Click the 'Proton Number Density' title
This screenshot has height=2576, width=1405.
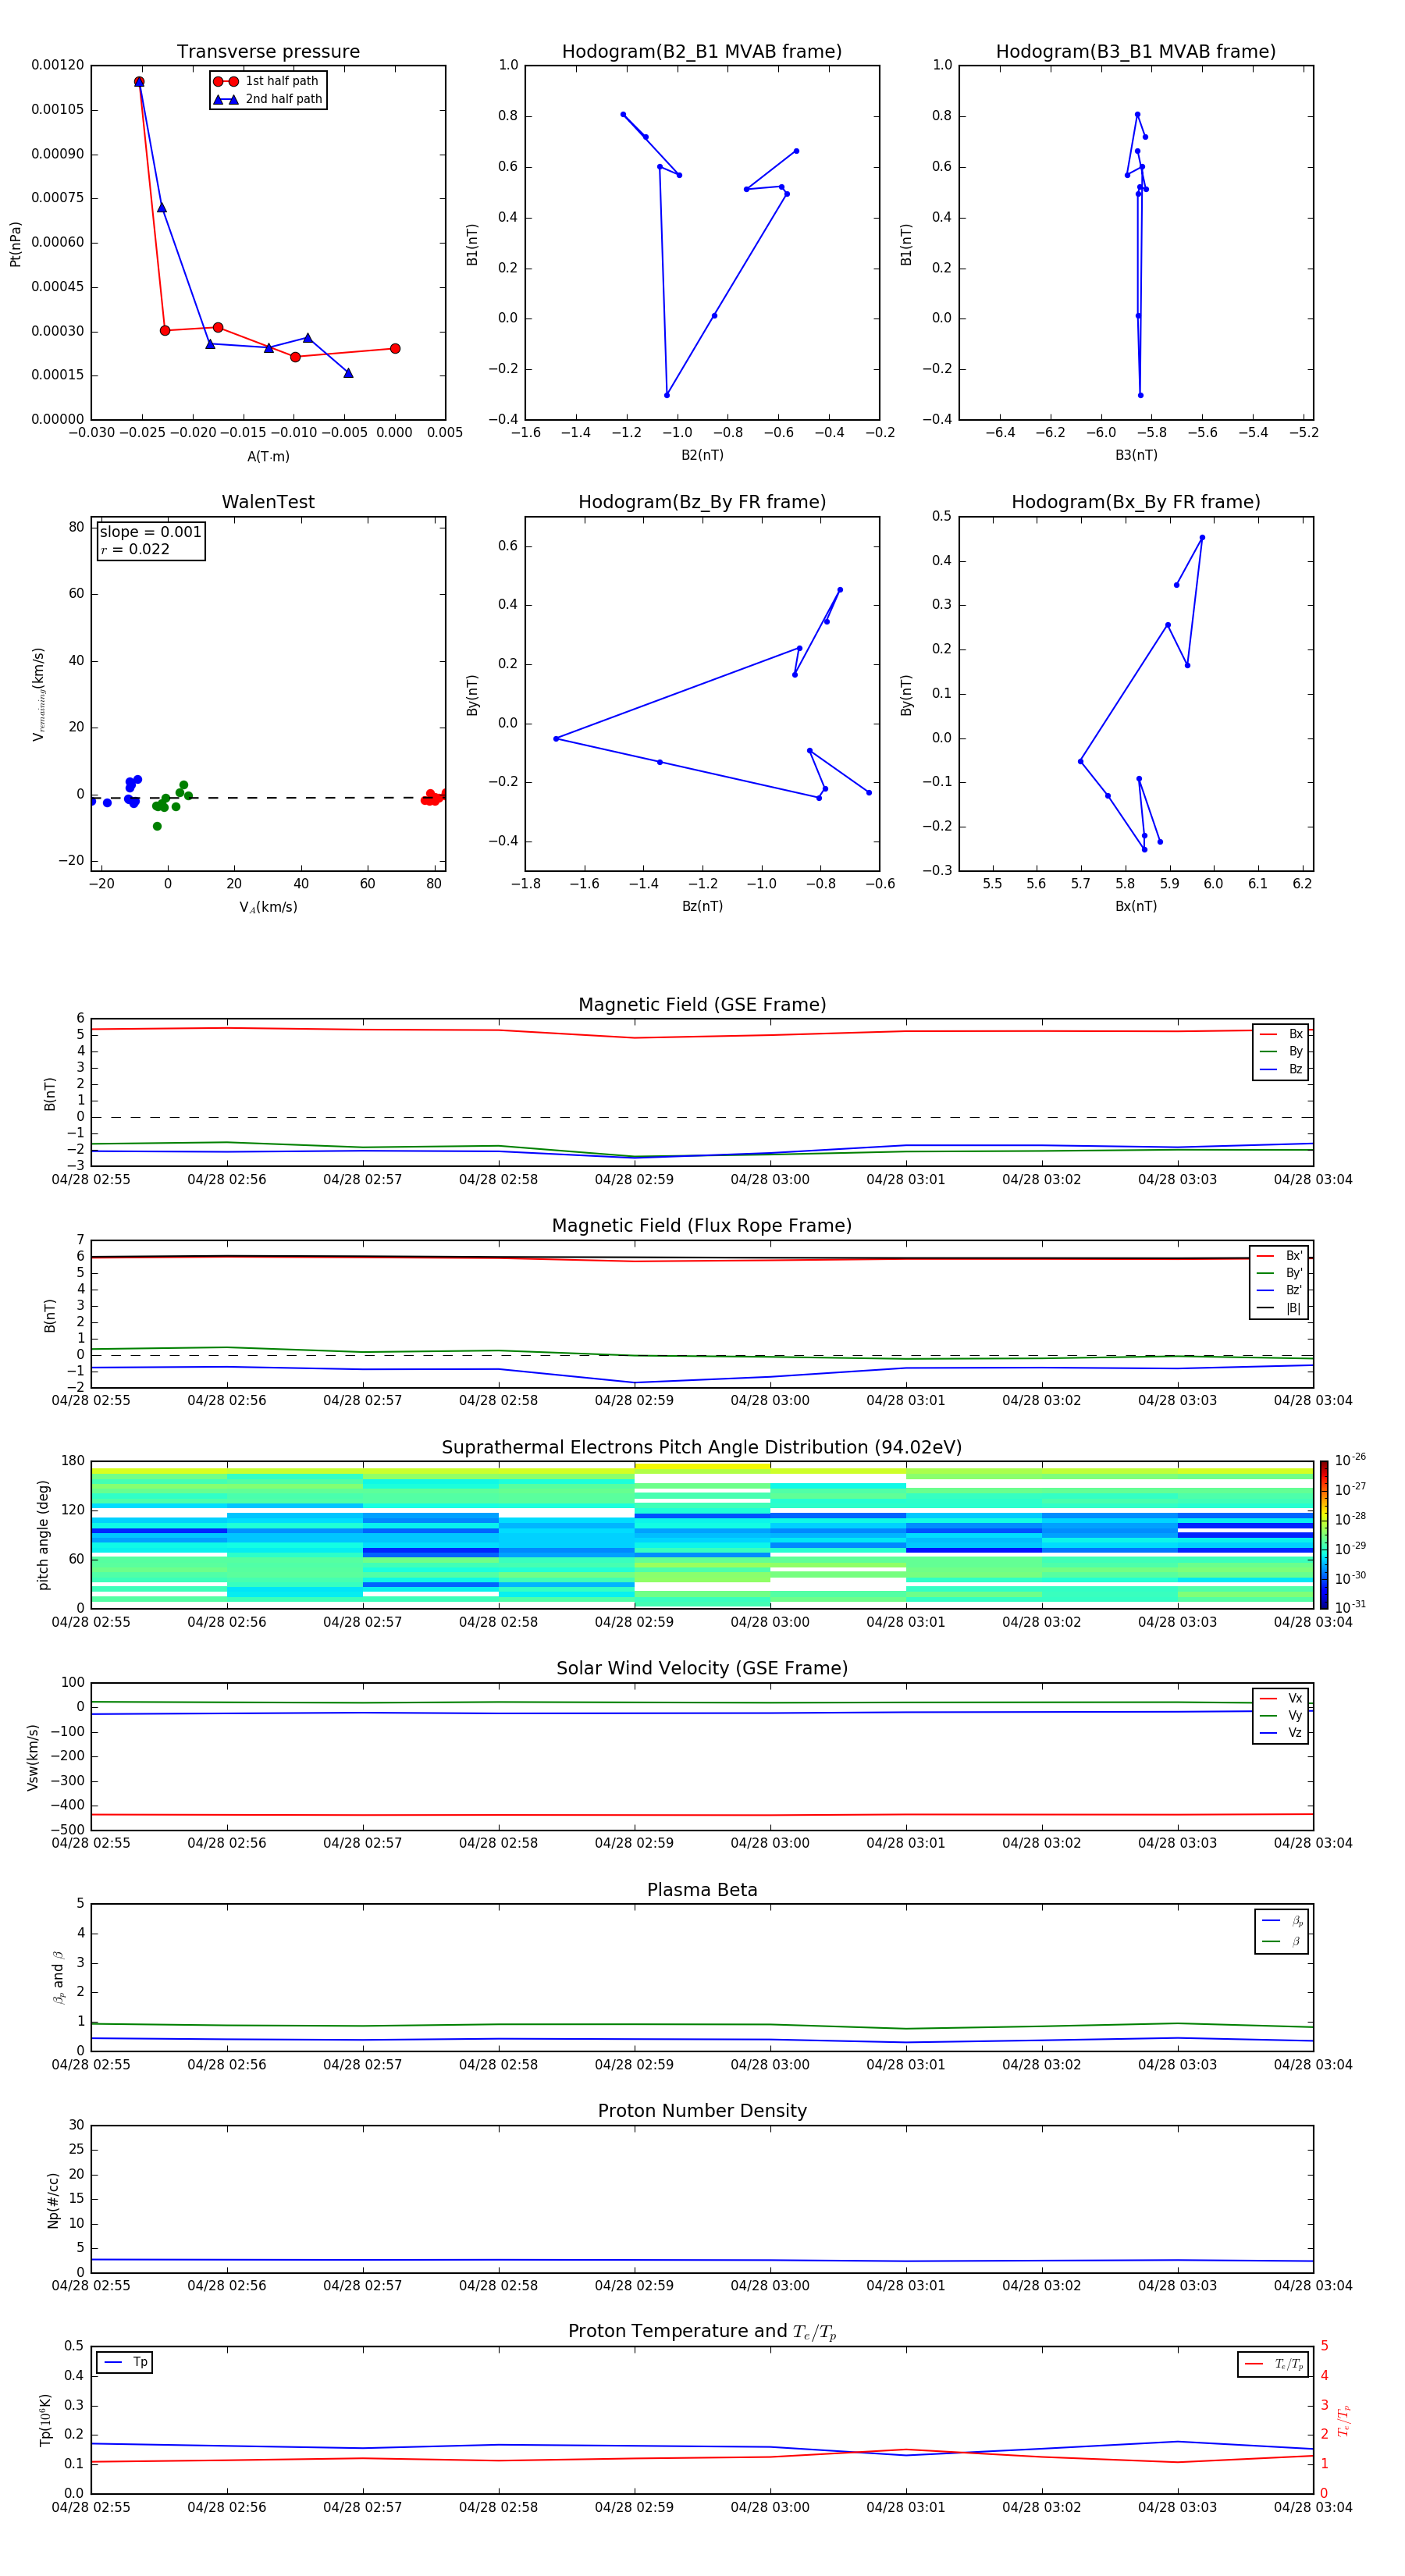(702, 2111)
